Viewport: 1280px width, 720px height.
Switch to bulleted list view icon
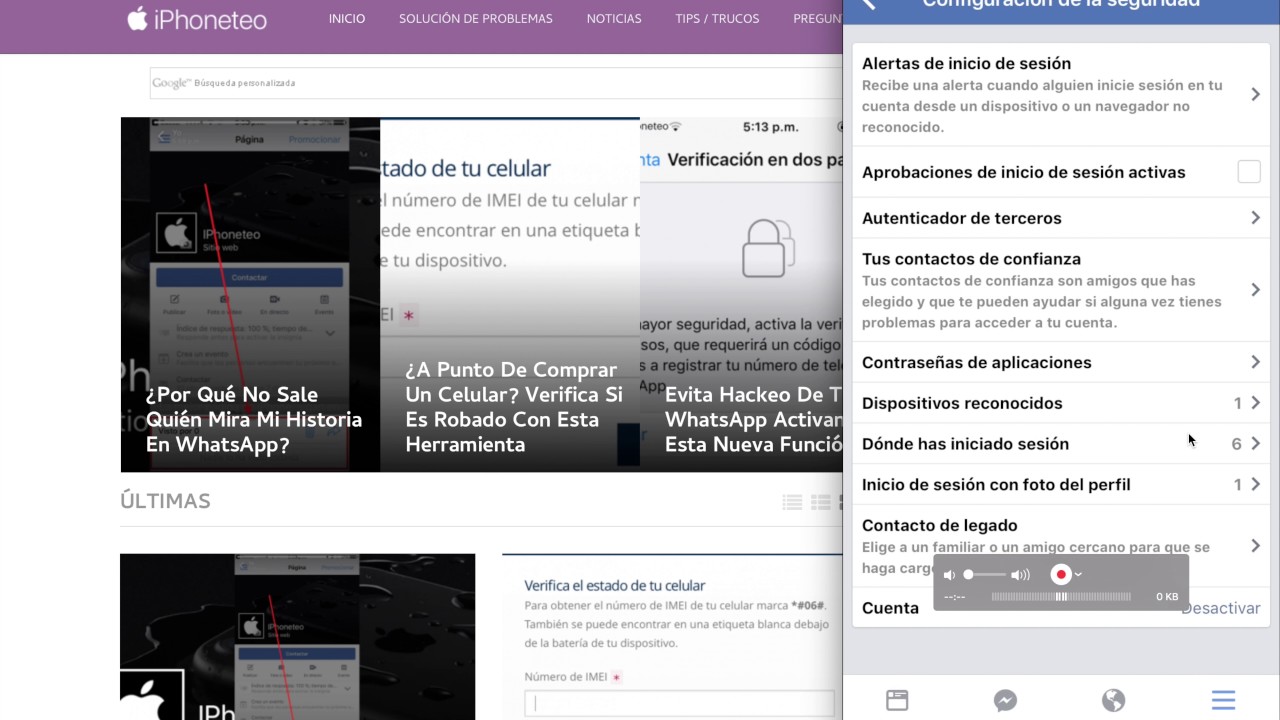(792, 502)
